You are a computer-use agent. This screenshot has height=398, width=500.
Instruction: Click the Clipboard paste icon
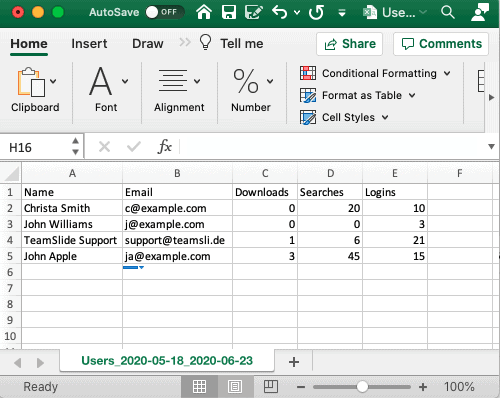pos(31,82)
